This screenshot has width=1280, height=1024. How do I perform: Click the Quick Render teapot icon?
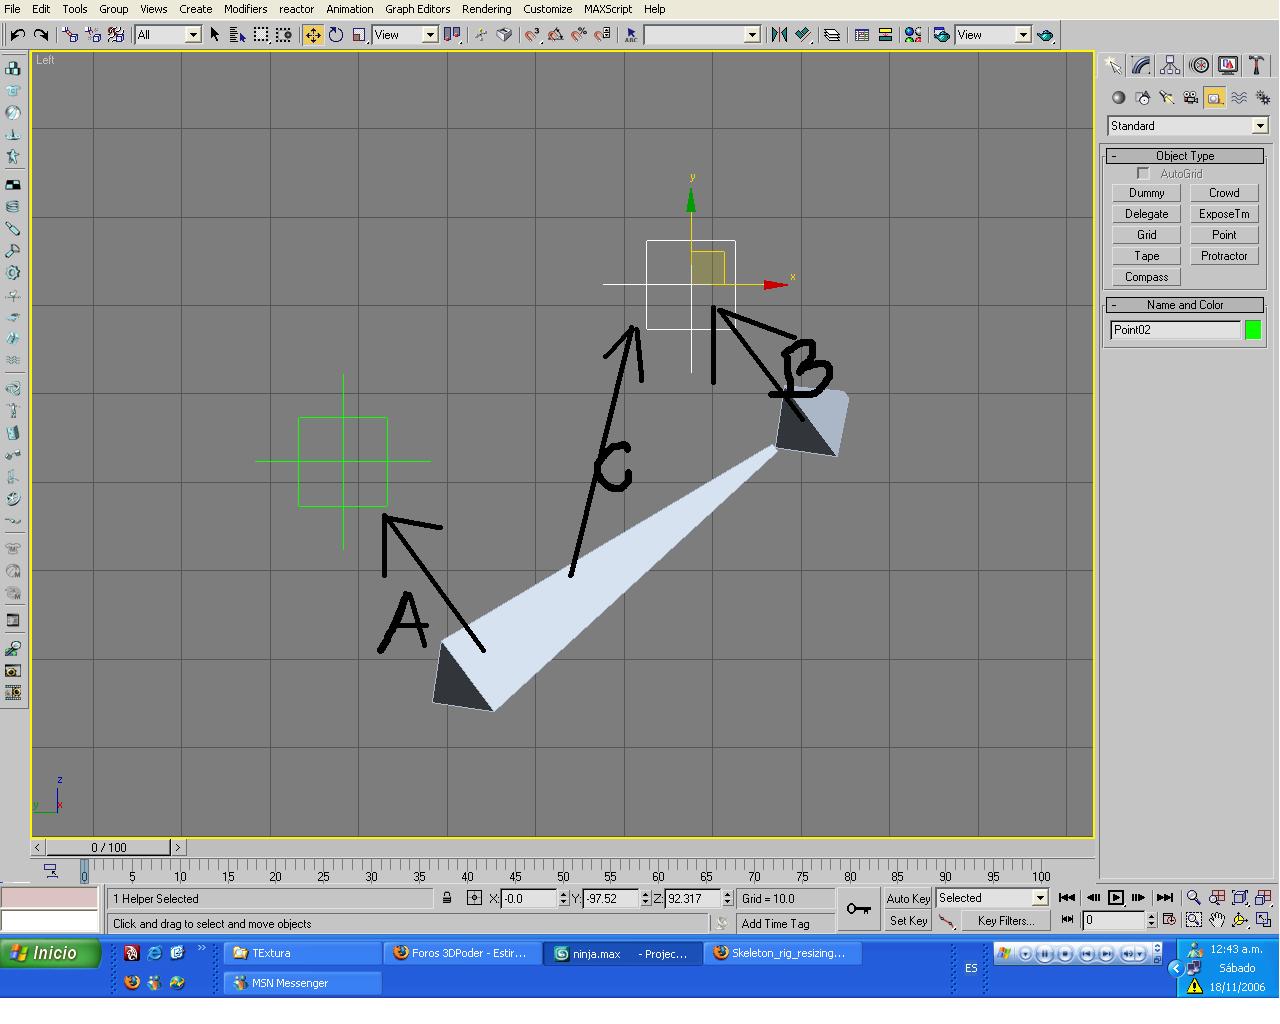(x=1045, y=35)
